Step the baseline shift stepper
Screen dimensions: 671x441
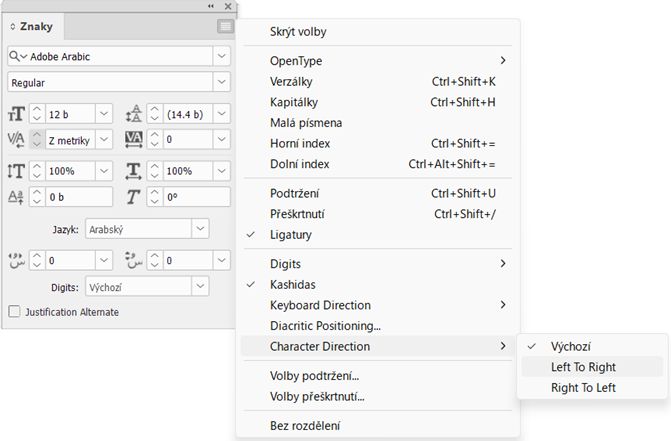[x=37, y=197]
